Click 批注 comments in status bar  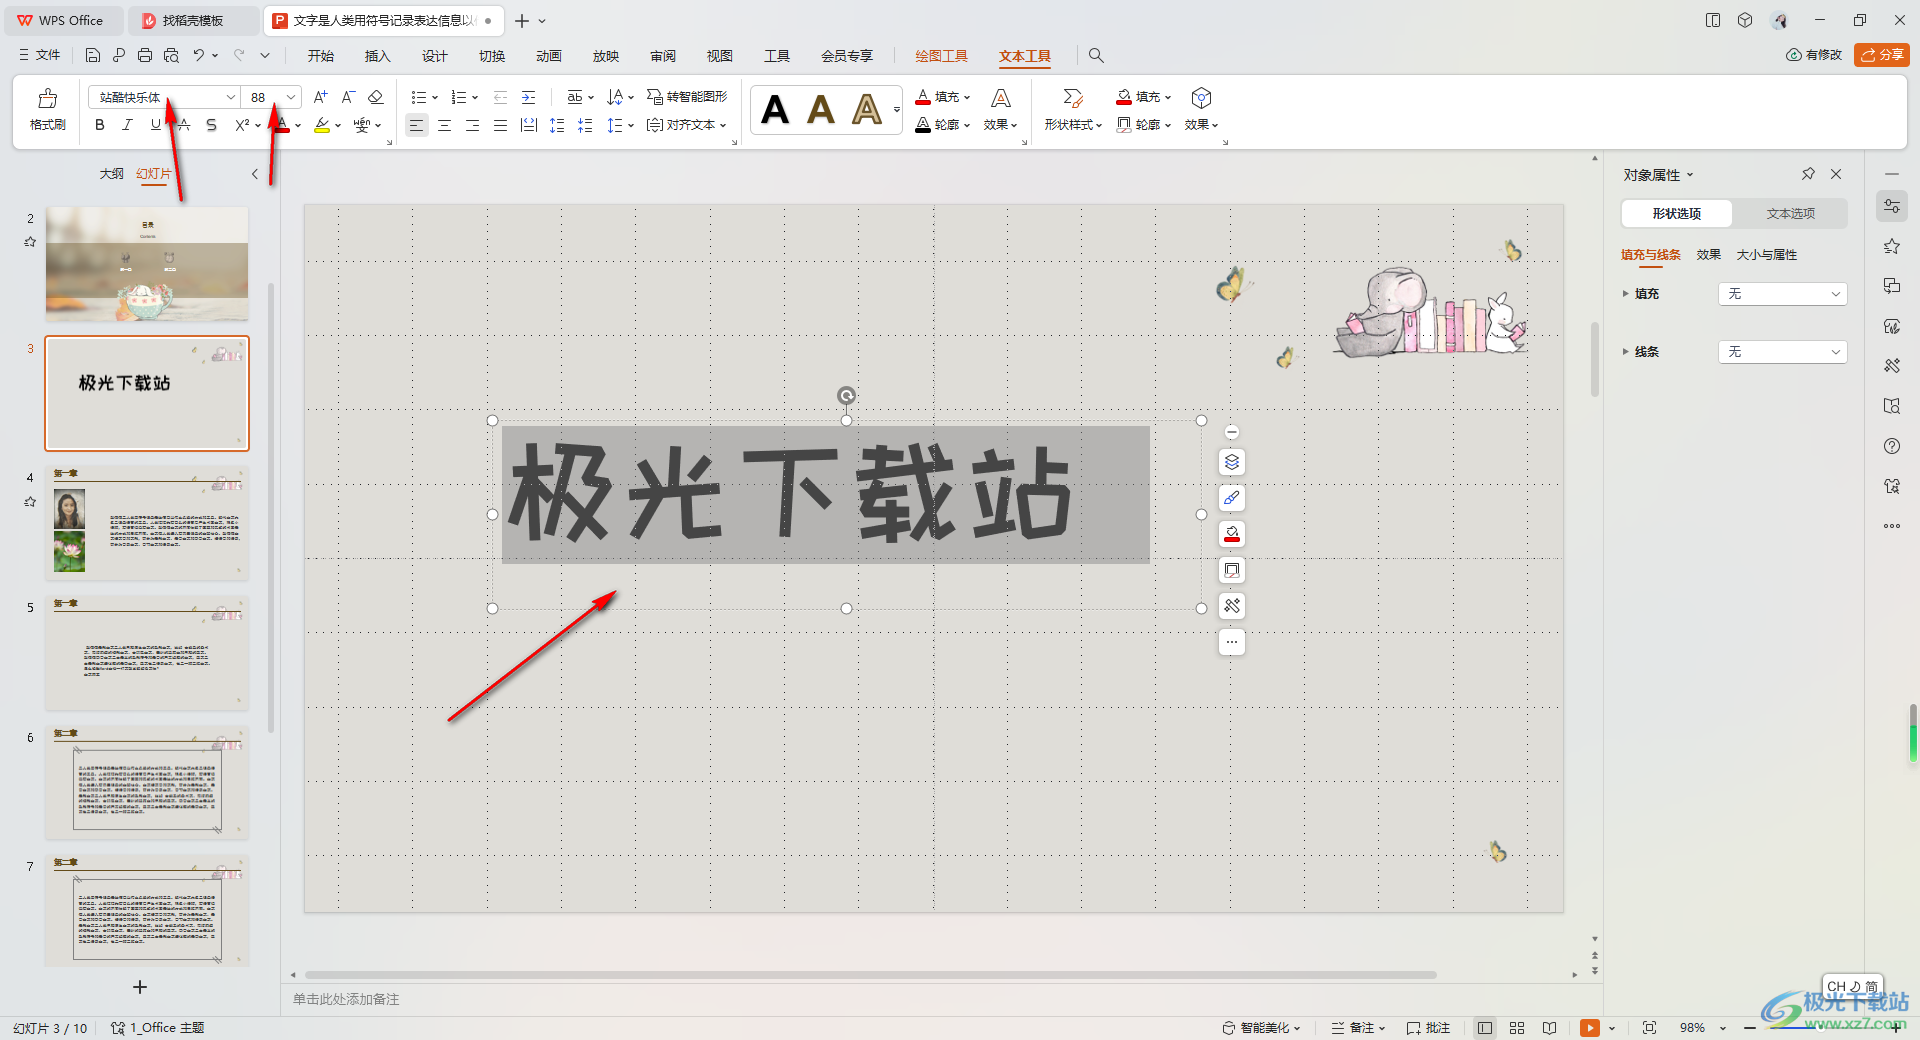click(x=1428, y=1028)
